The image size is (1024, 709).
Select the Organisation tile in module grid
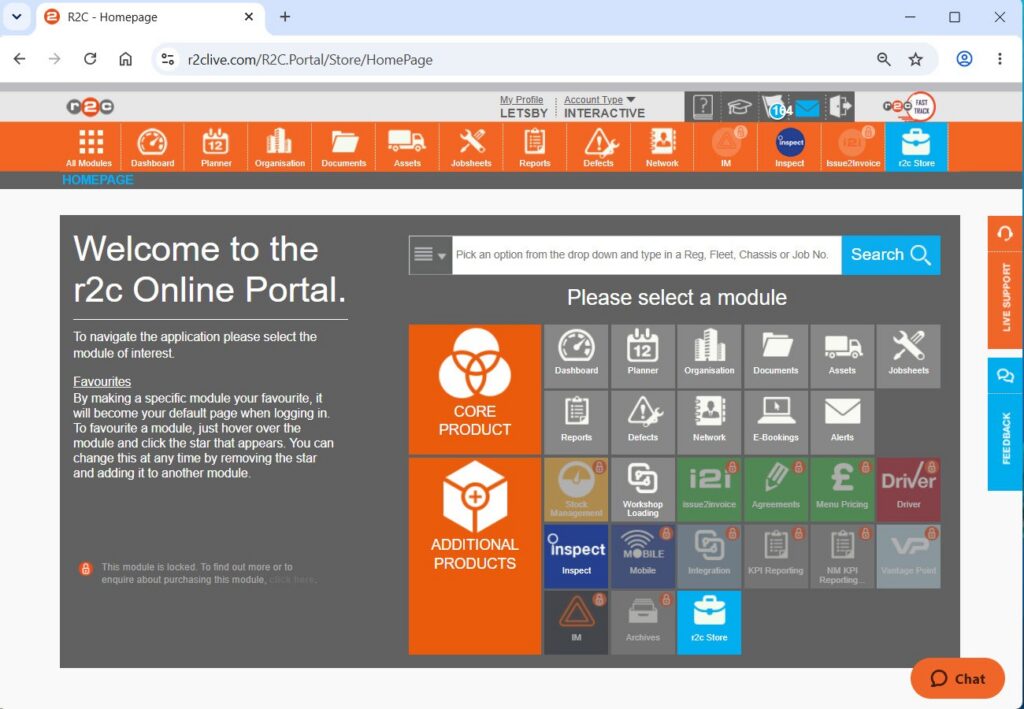pyautogui.click(x=709, y=356)
